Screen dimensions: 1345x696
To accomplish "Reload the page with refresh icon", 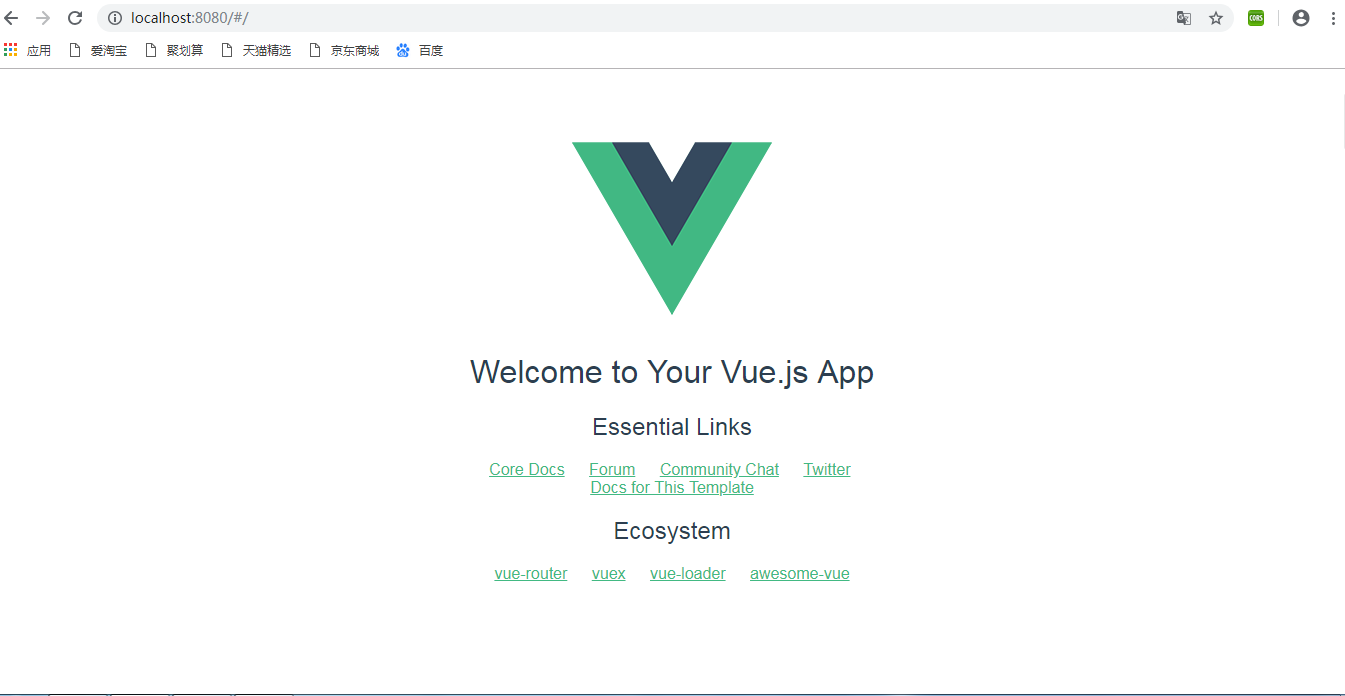I will [75, 18].
